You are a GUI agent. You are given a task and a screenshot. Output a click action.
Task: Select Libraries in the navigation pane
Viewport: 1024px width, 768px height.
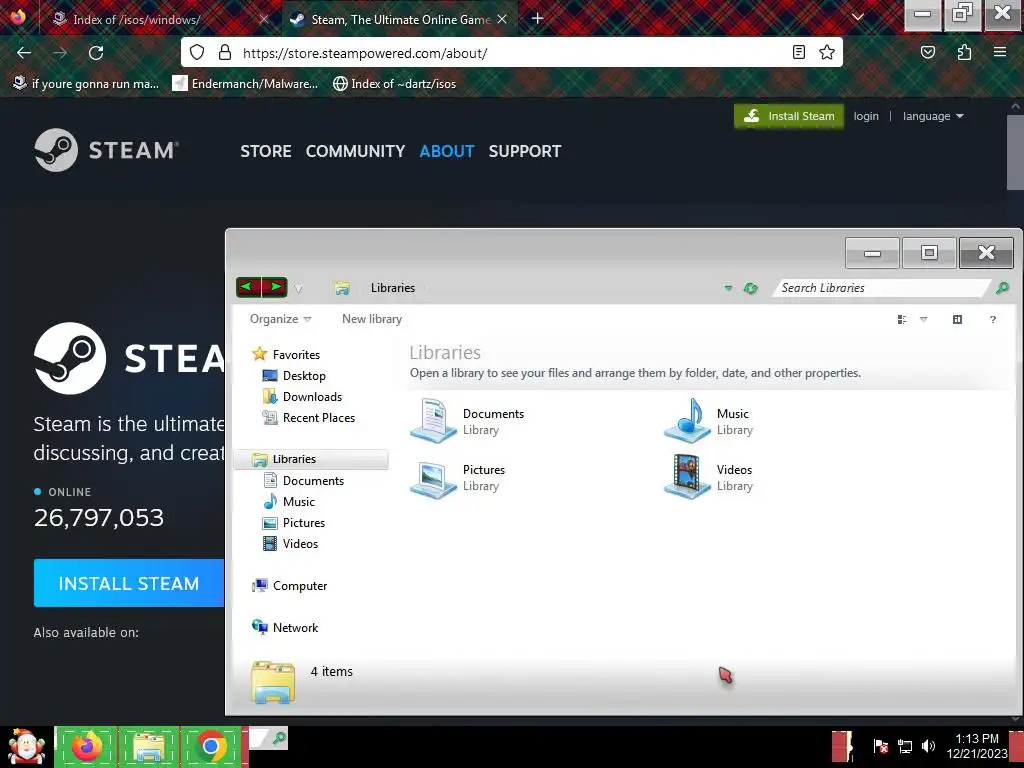click(x=311, y=459)
